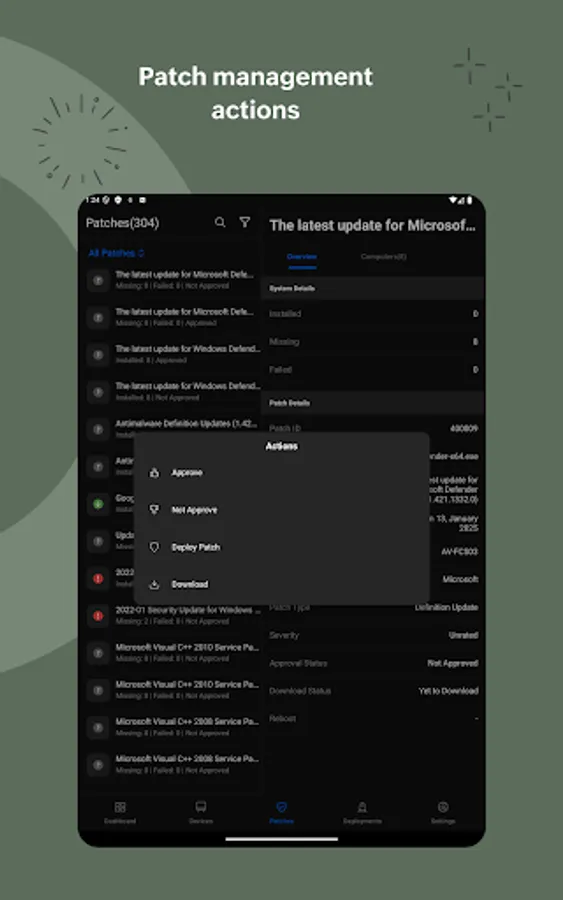Select Microsoft Defender update marked Approved
This screenshot has height=900, width=563.
(170, 317)
